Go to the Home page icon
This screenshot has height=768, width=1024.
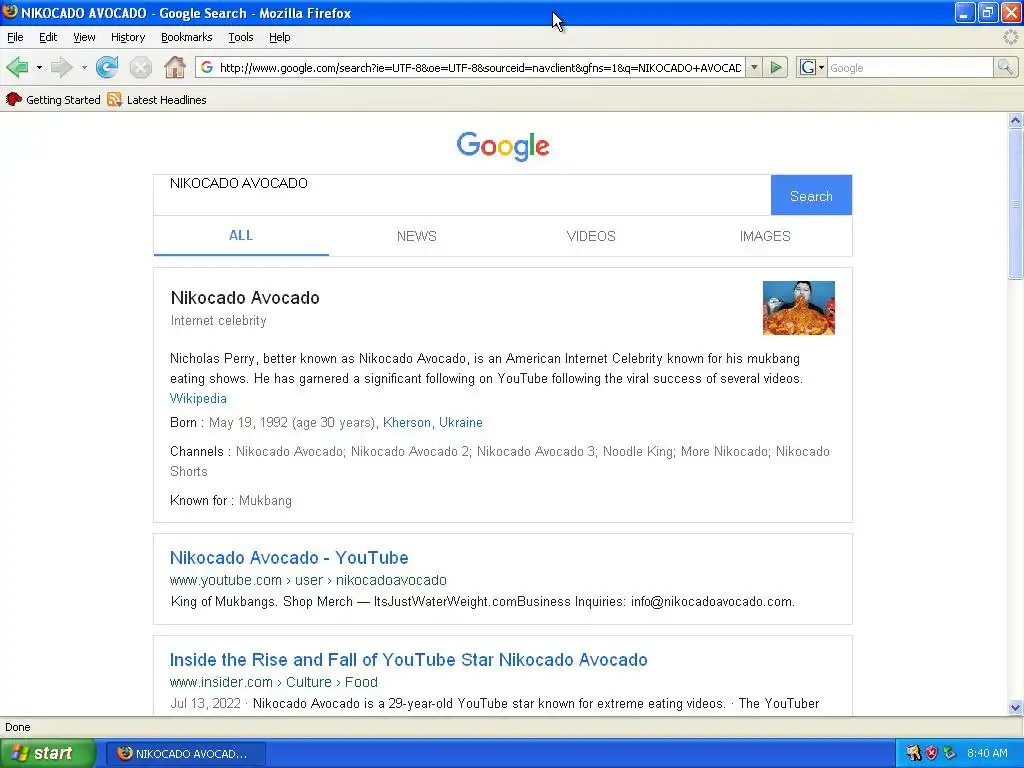click(174, 67)
